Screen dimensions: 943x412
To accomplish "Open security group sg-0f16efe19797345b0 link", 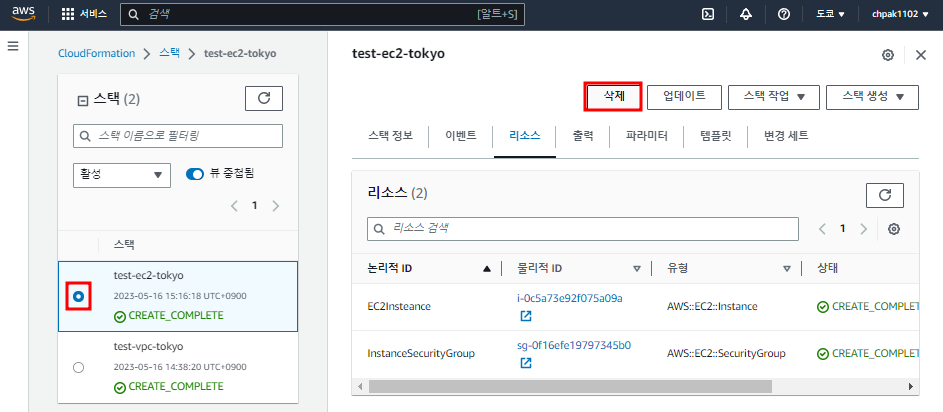I will tap(574, 345).
